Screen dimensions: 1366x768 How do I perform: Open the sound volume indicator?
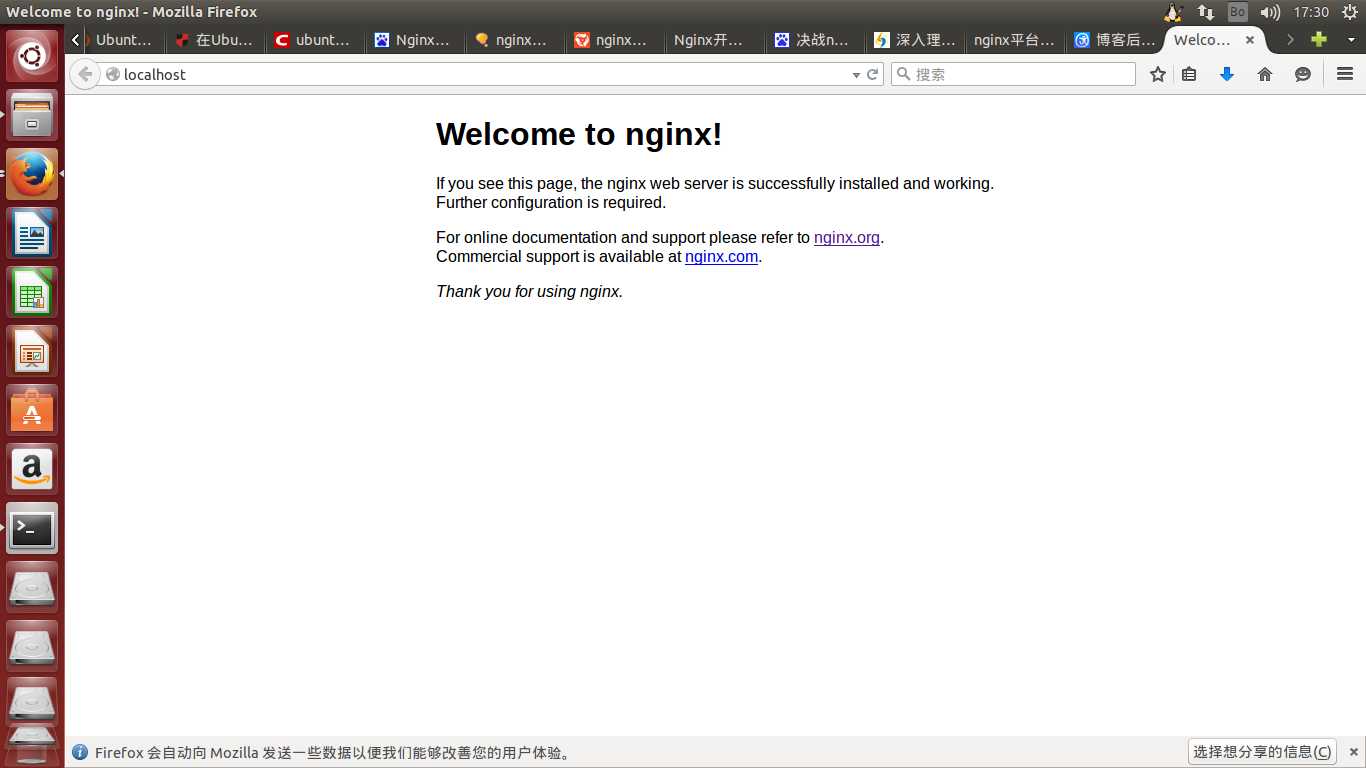(x=1270, y=12)
